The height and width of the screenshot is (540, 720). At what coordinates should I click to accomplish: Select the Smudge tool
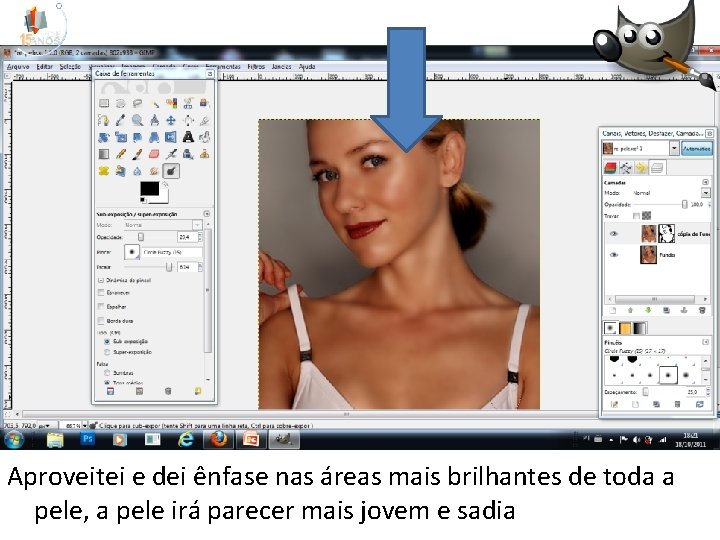(154, 171)
